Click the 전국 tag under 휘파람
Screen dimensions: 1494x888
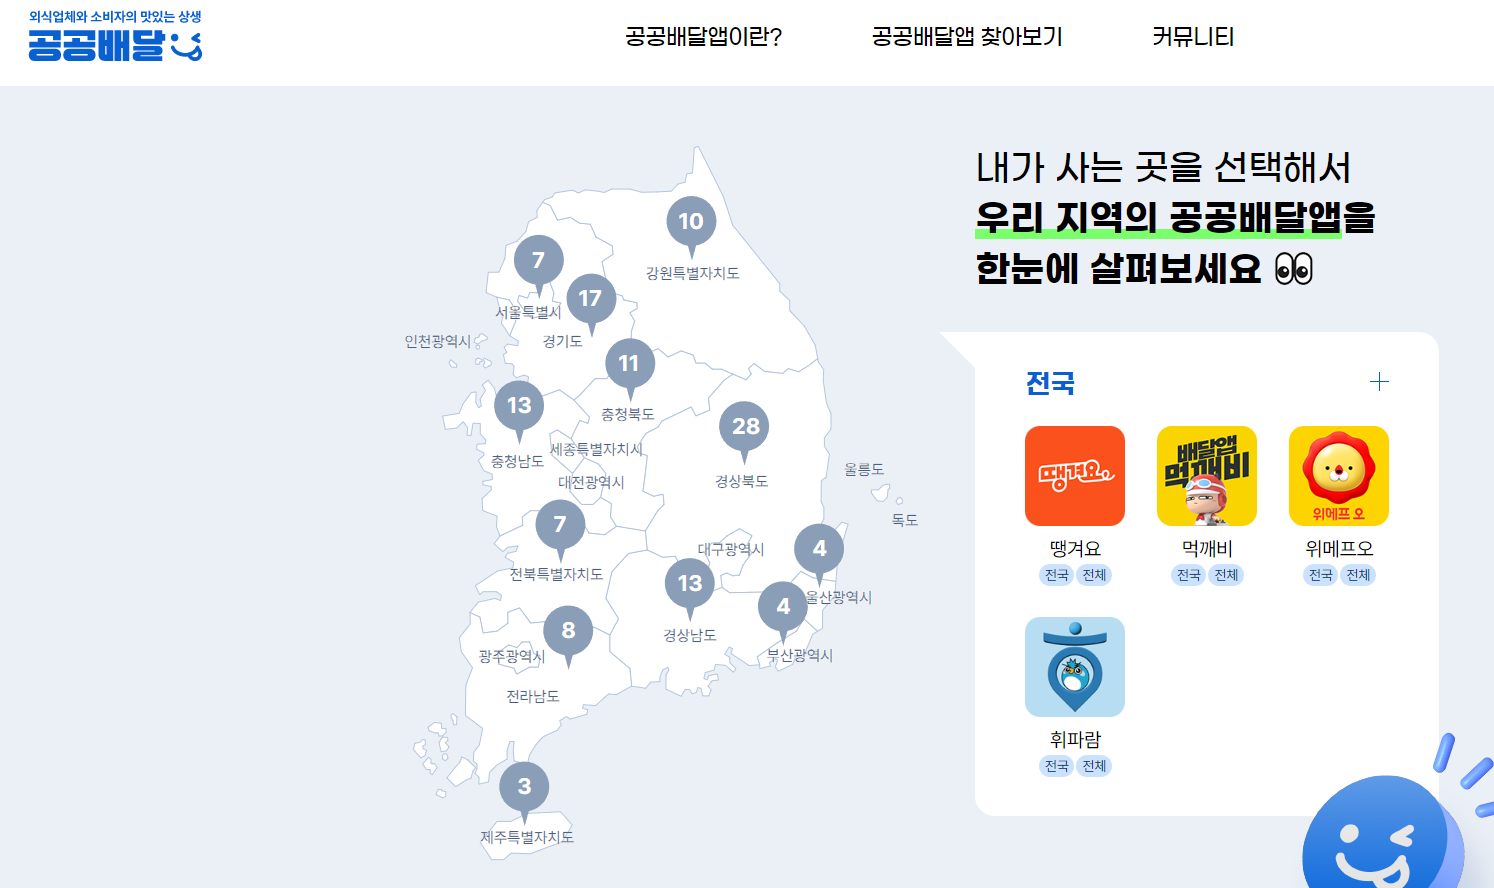(x=1057, y=766)
